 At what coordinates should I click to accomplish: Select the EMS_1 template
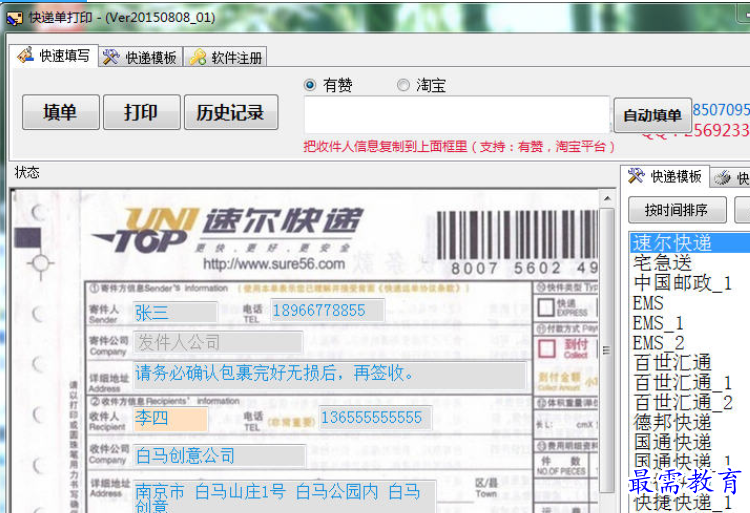pyautogui.click(x=690, y=323)
